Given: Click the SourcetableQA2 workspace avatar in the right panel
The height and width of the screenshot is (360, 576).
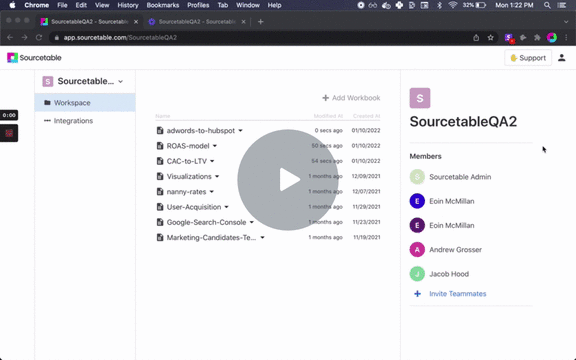Looking at the screenshot, I should [420, 98].
